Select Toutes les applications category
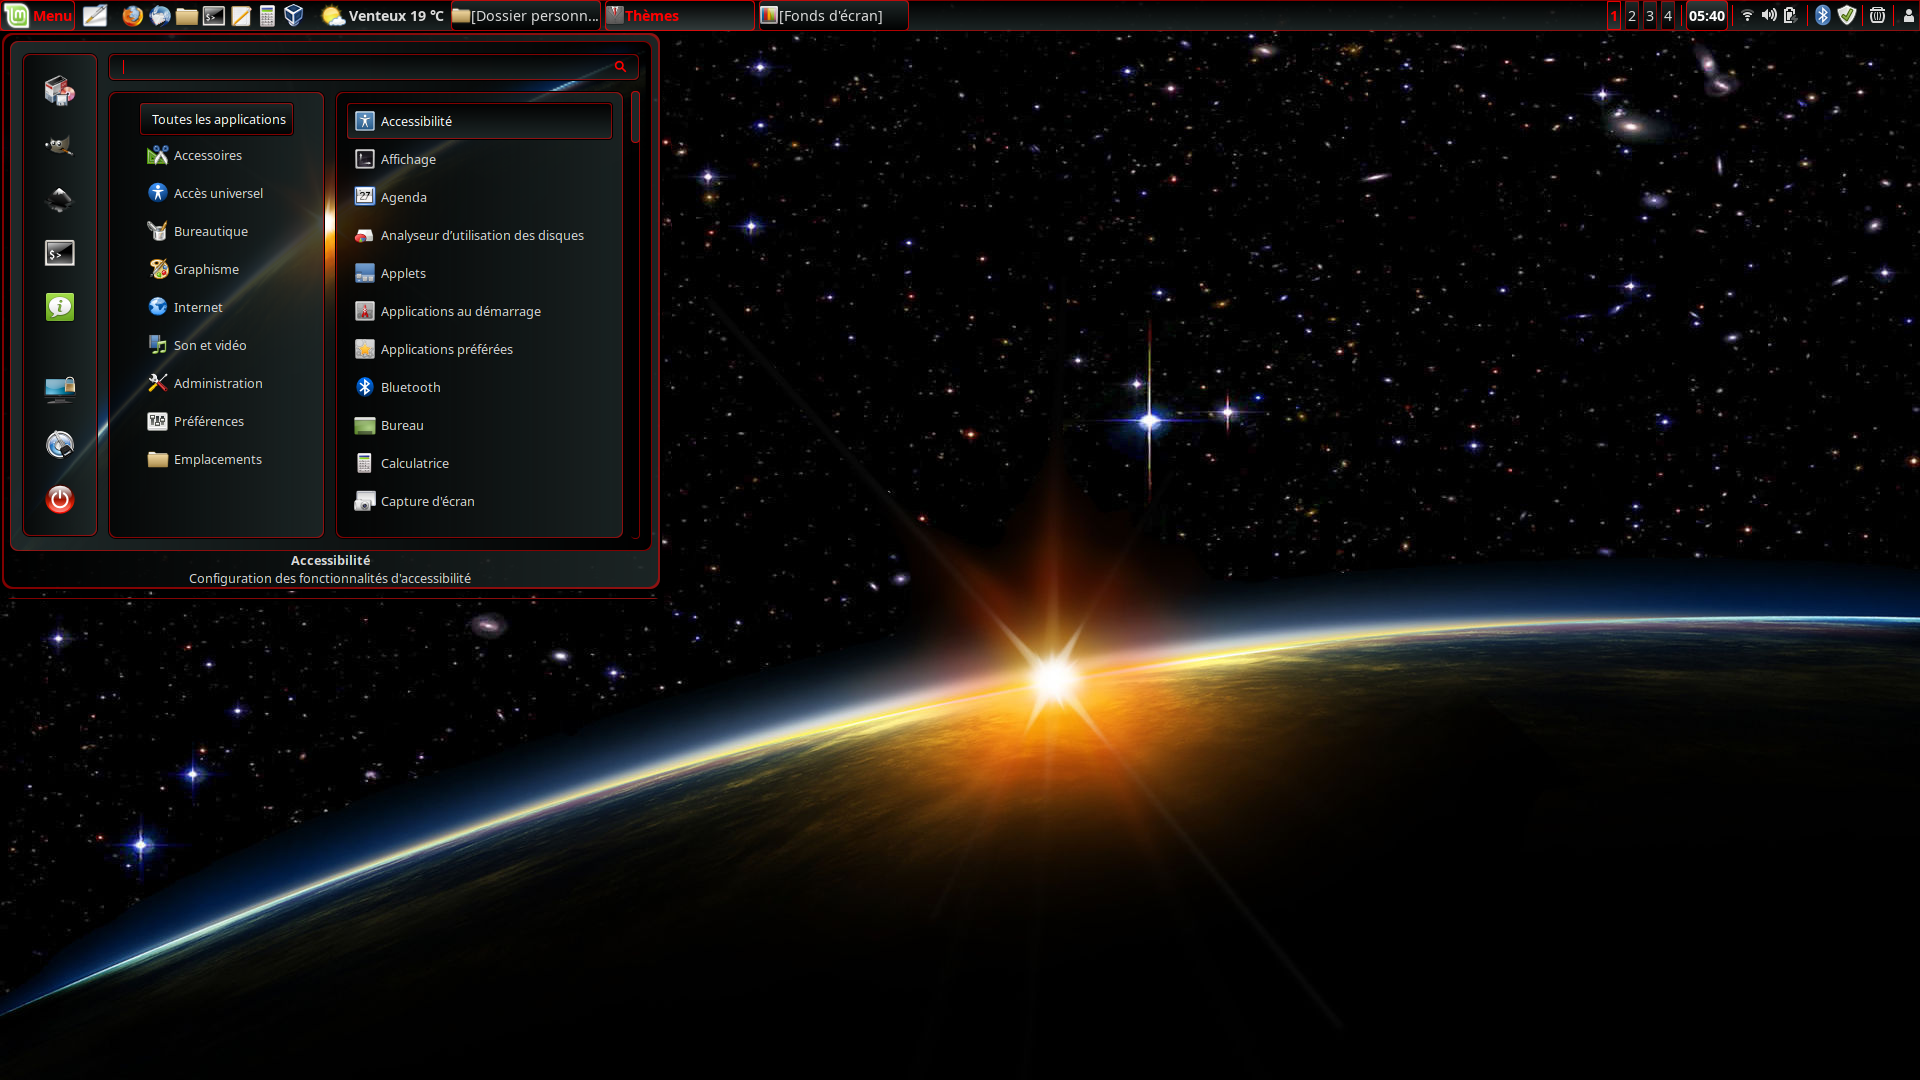Image resolution: width=1920 pixels, height=1080 pixels. click(217, 119)
